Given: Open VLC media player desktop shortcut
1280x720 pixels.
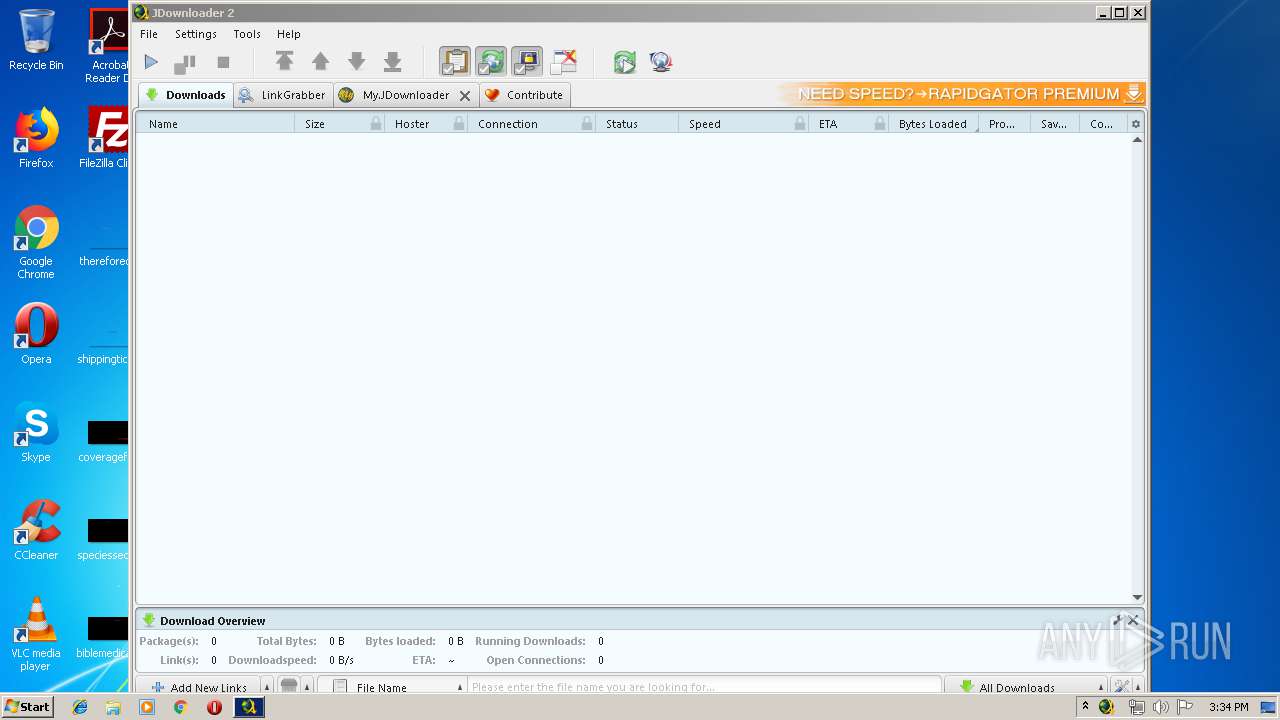Looking at the screenshot, I should pos(36,634).
